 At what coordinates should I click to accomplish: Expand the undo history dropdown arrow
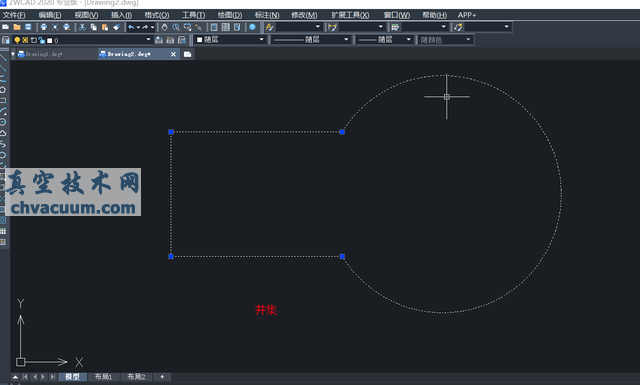138,27
